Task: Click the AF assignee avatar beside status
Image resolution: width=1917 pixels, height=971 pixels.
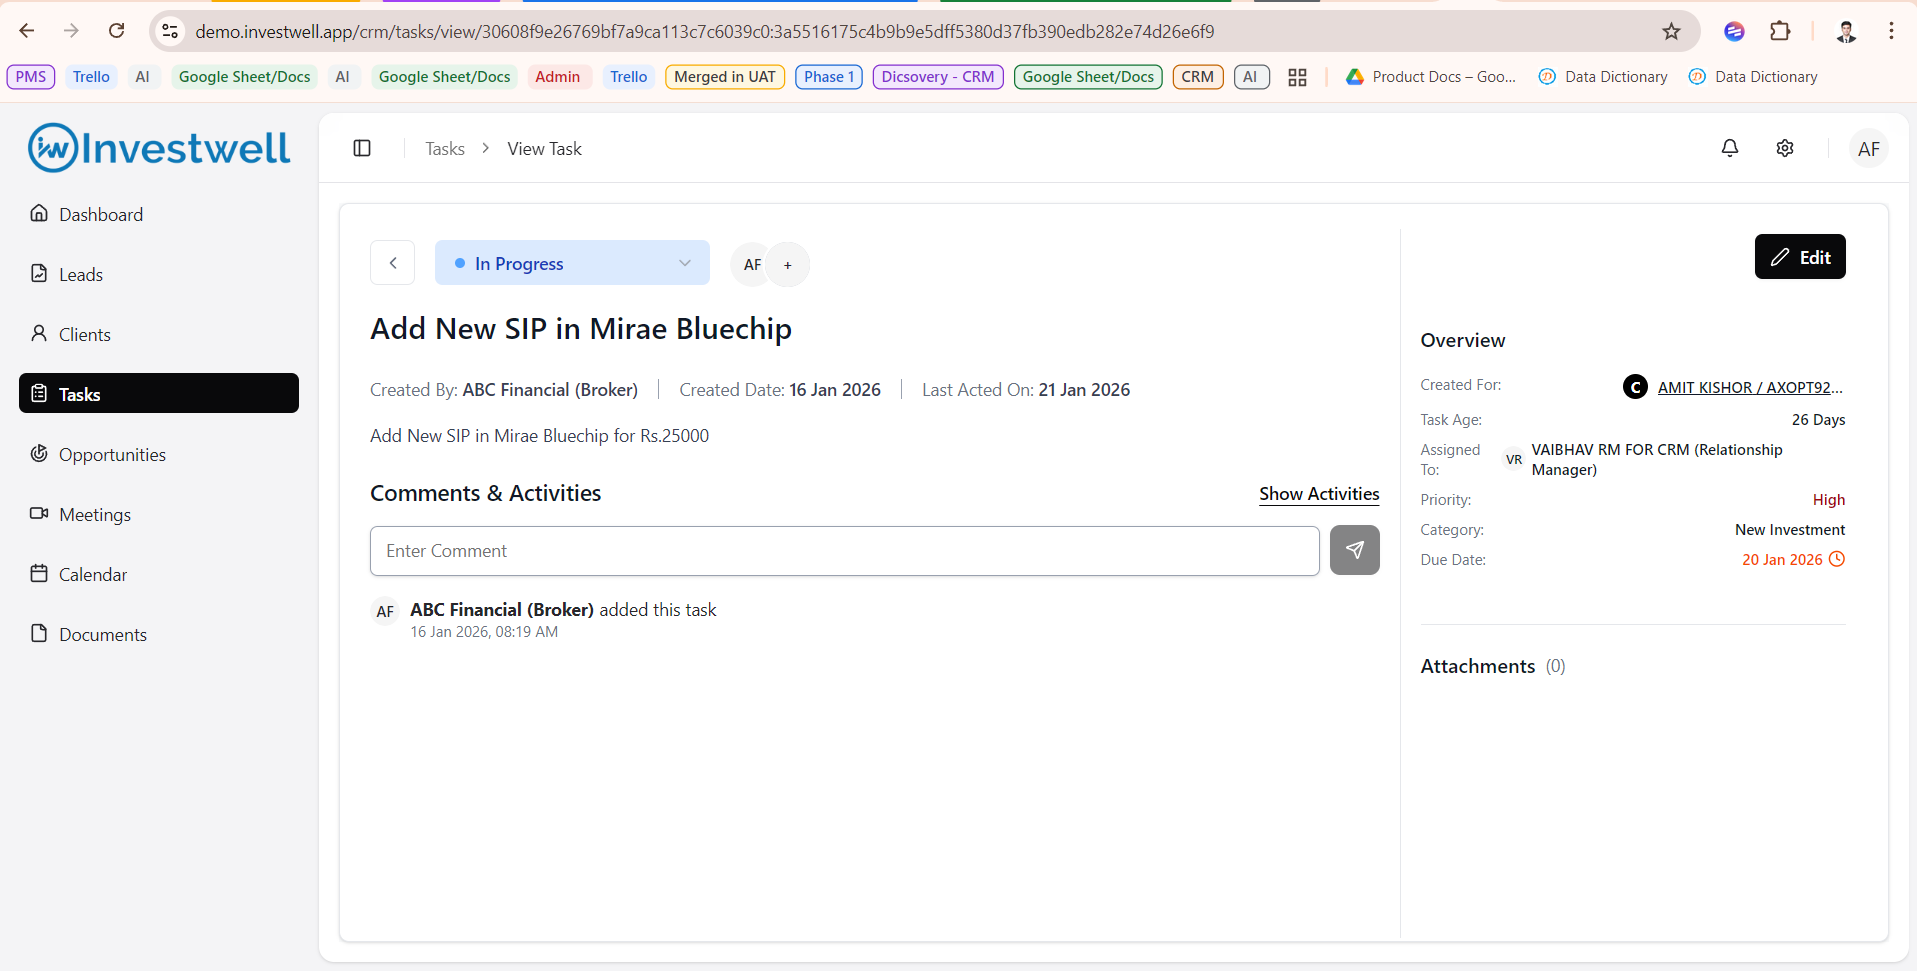Action: pos(752,265)
